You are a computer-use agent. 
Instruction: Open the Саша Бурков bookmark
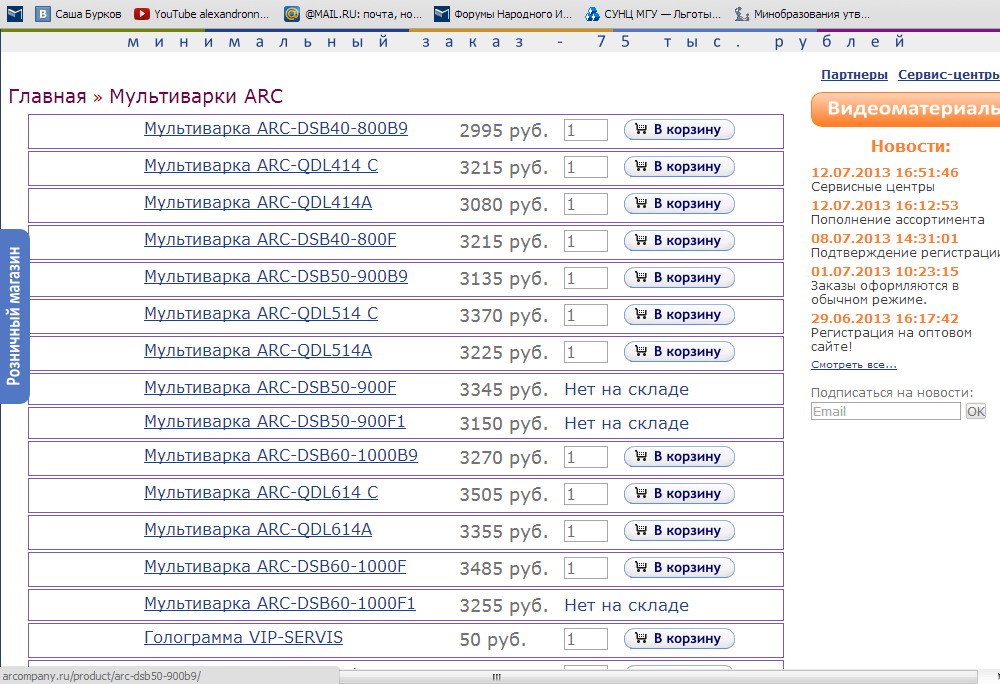[78, 13]
